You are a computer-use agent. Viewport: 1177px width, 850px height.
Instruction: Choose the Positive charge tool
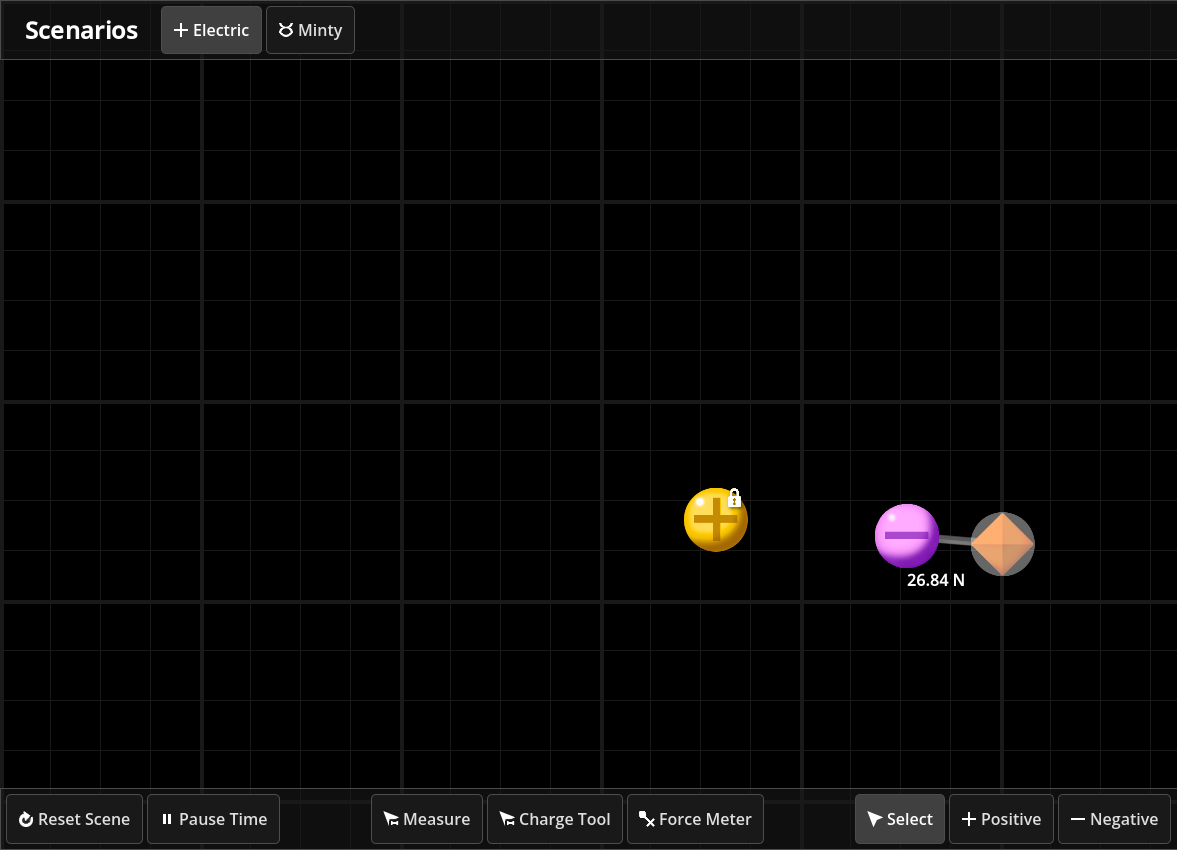(1001, 819)
